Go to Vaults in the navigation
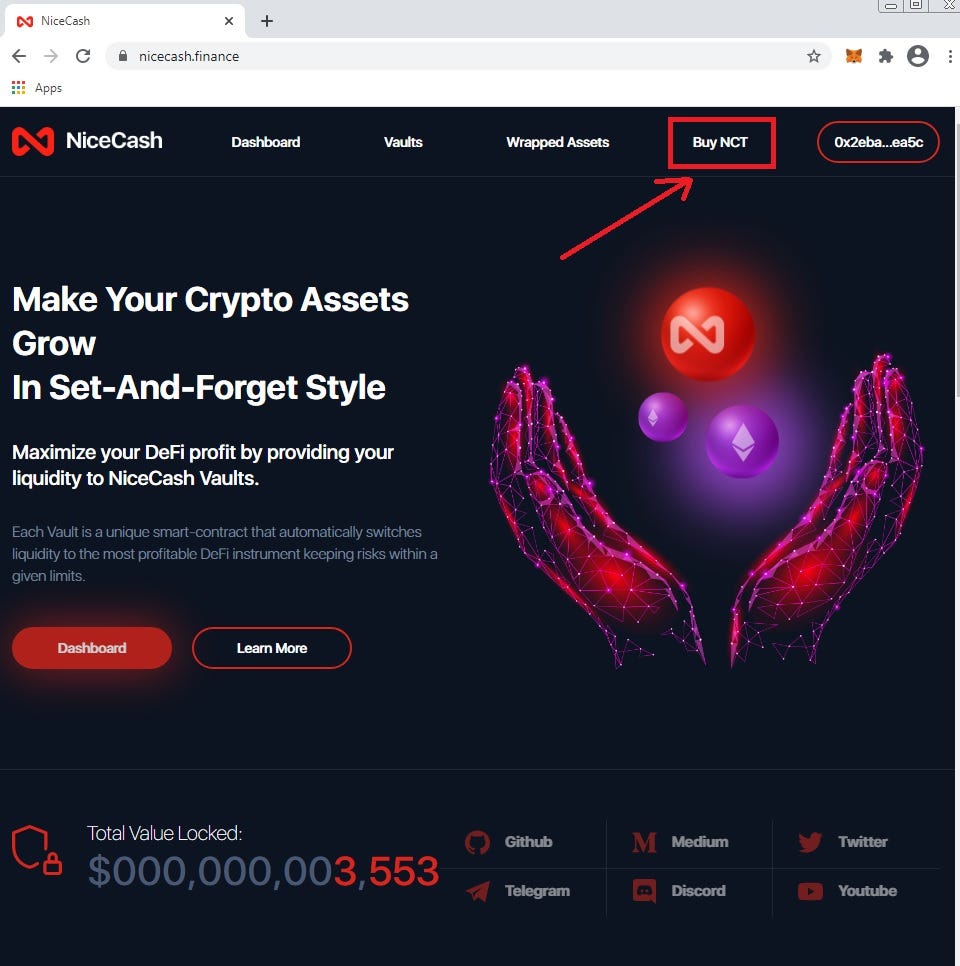 [403, 142]
